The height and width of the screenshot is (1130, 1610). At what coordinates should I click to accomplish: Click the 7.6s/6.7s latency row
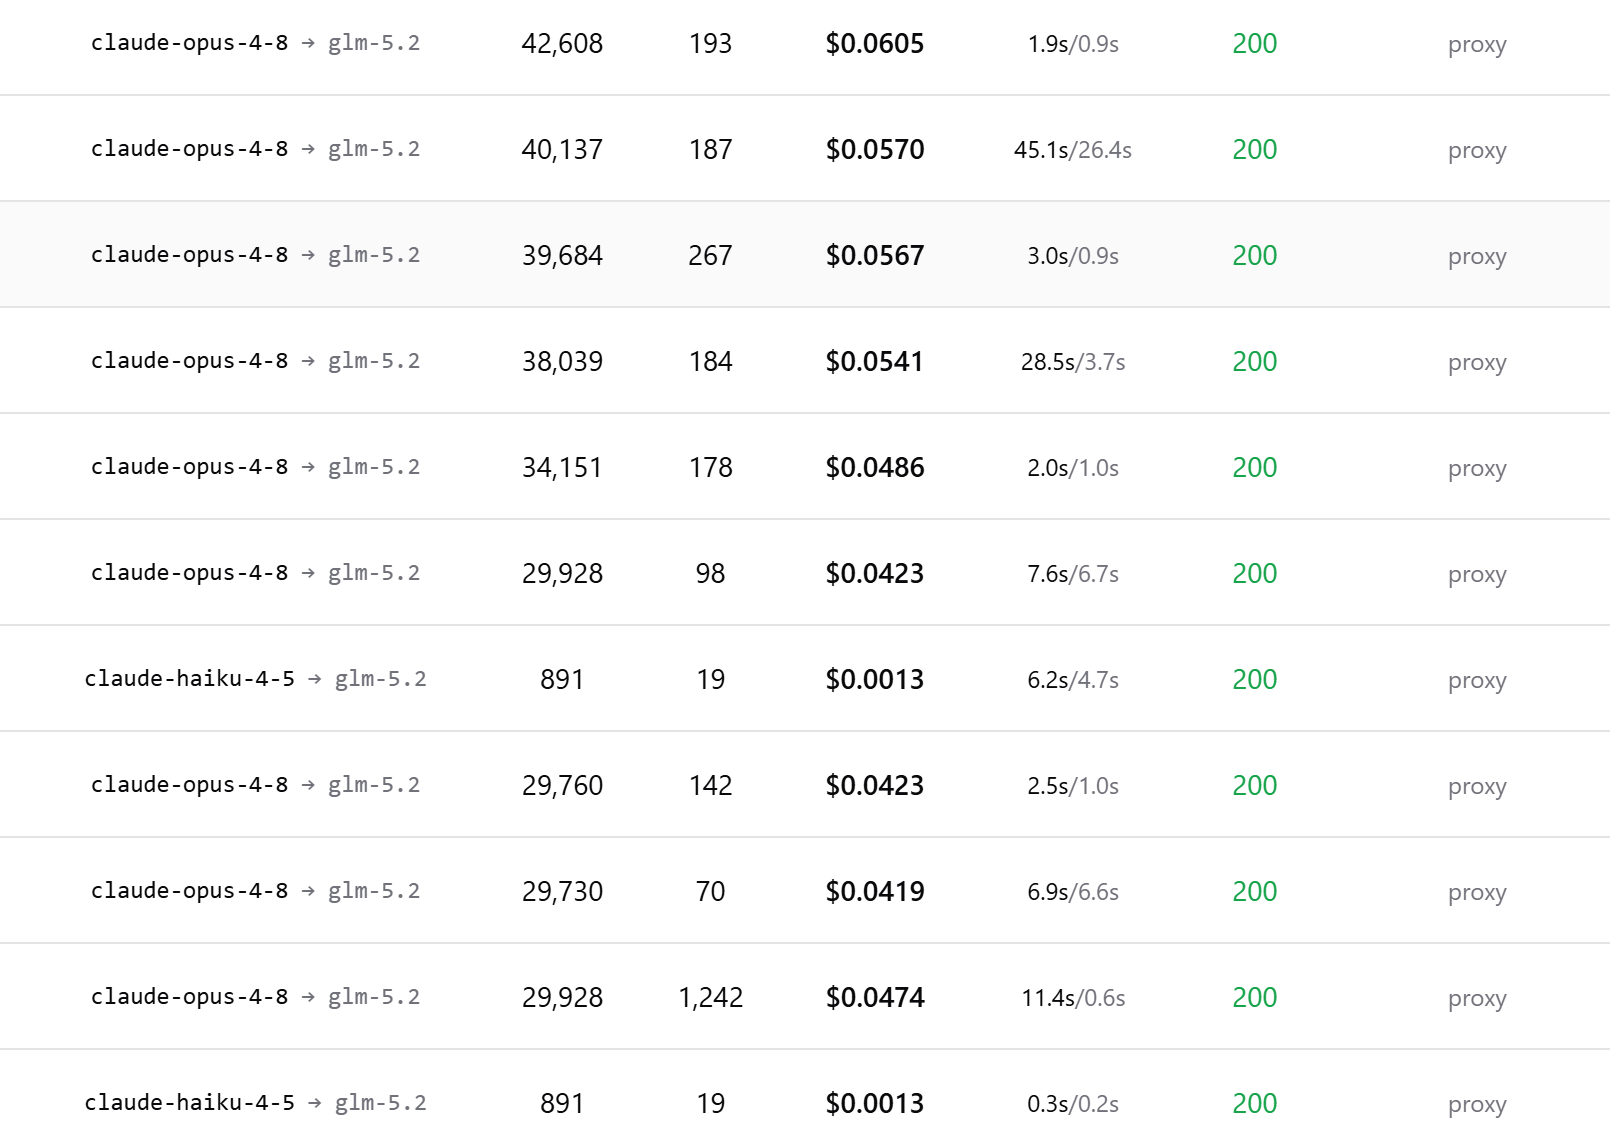pyautogui.click(x=805, y=573)
